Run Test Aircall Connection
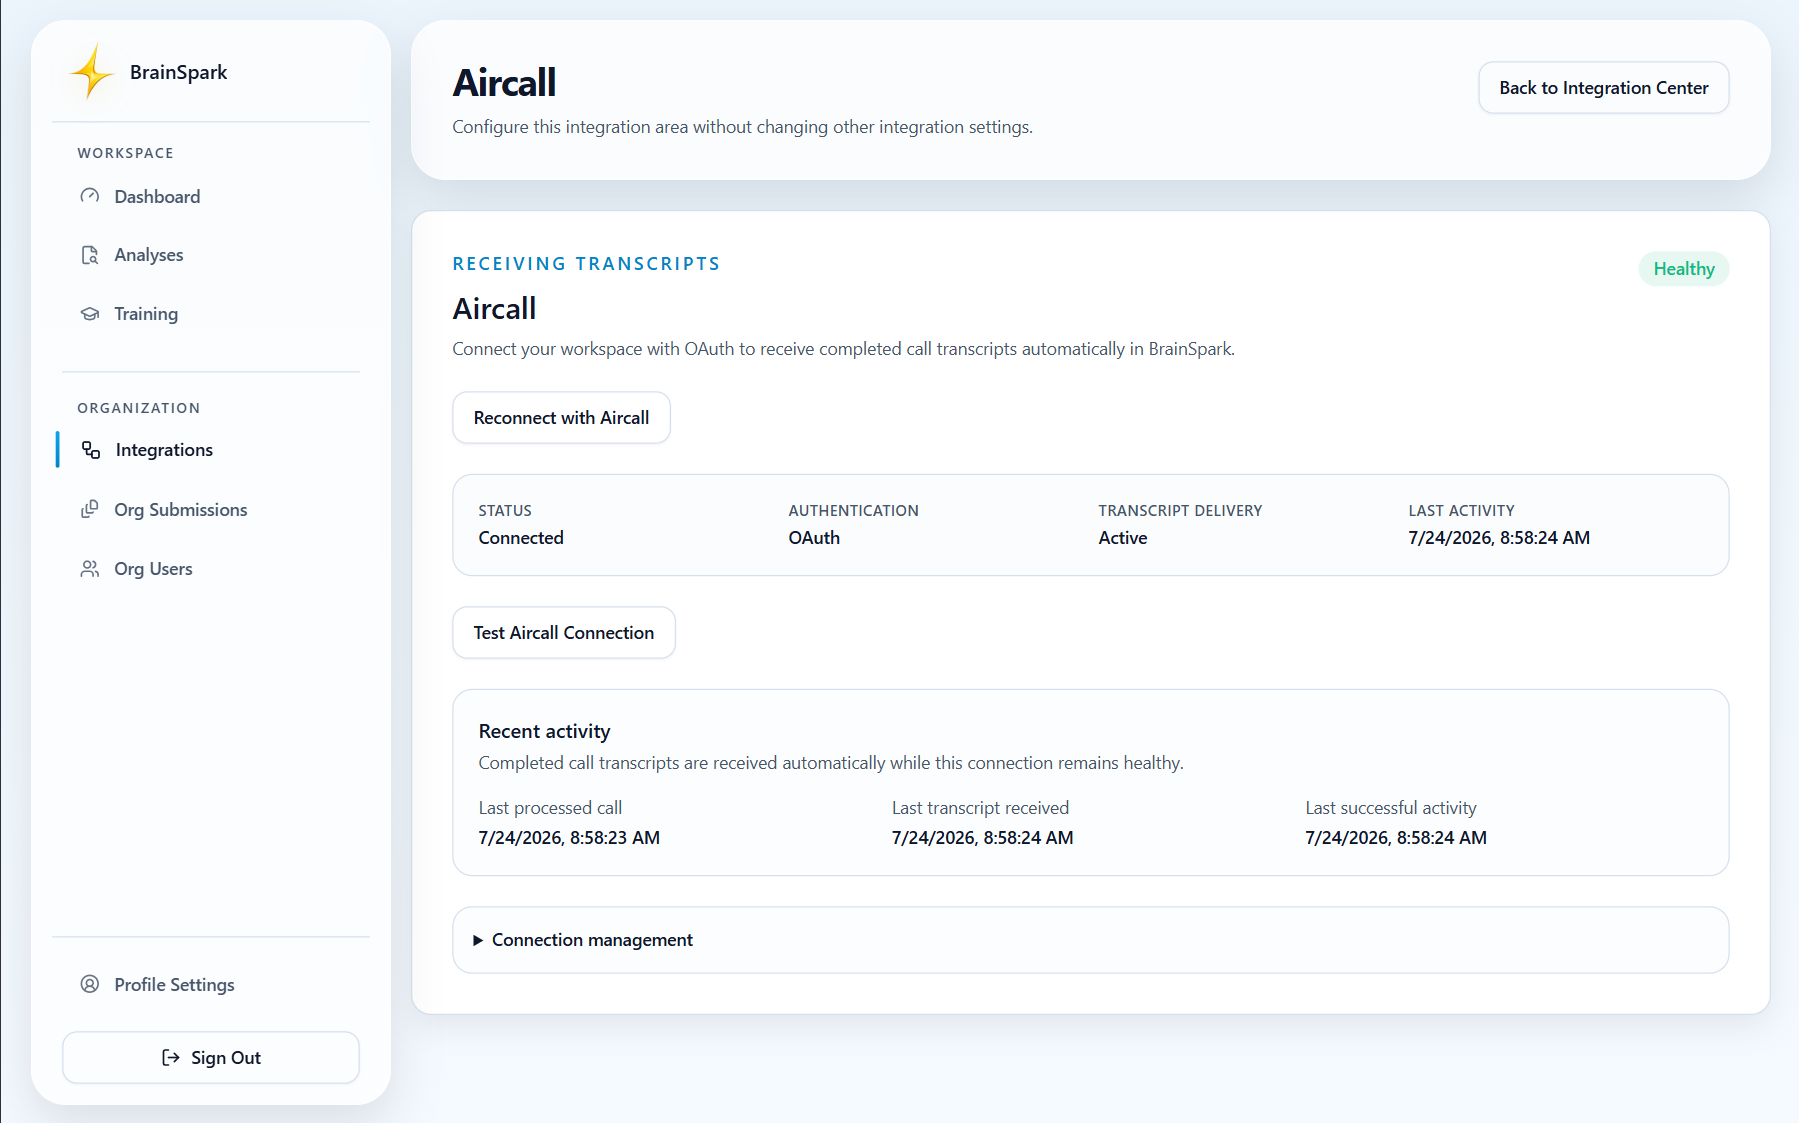 coord(564,633)
